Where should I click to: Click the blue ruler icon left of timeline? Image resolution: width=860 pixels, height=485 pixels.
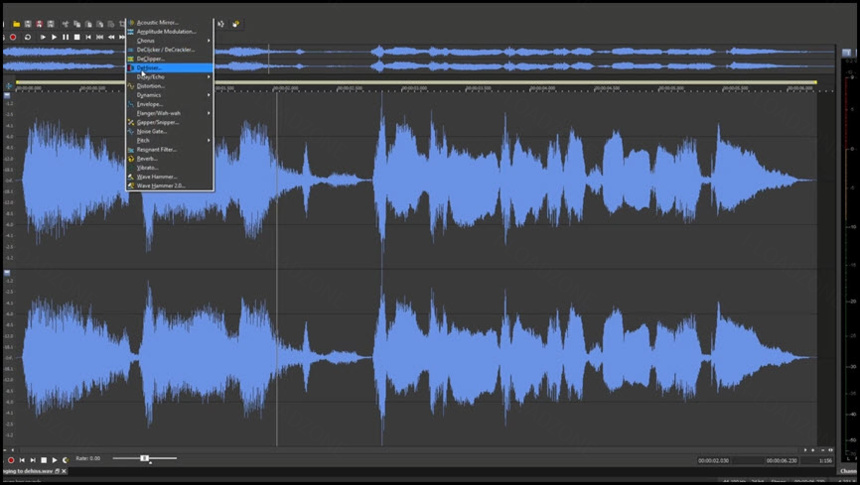(x=9, y=87)
